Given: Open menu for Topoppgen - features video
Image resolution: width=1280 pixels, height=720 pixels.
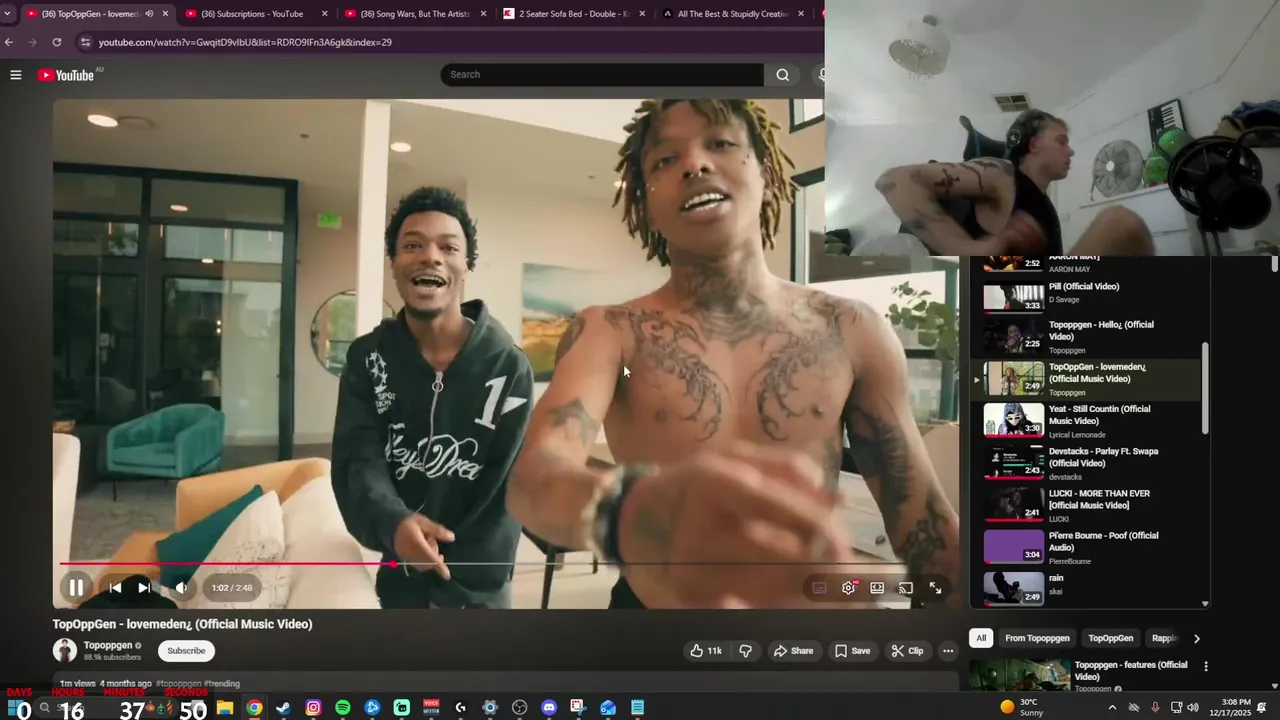Looking at the screenshot, I should click(x=1206, y=666).
